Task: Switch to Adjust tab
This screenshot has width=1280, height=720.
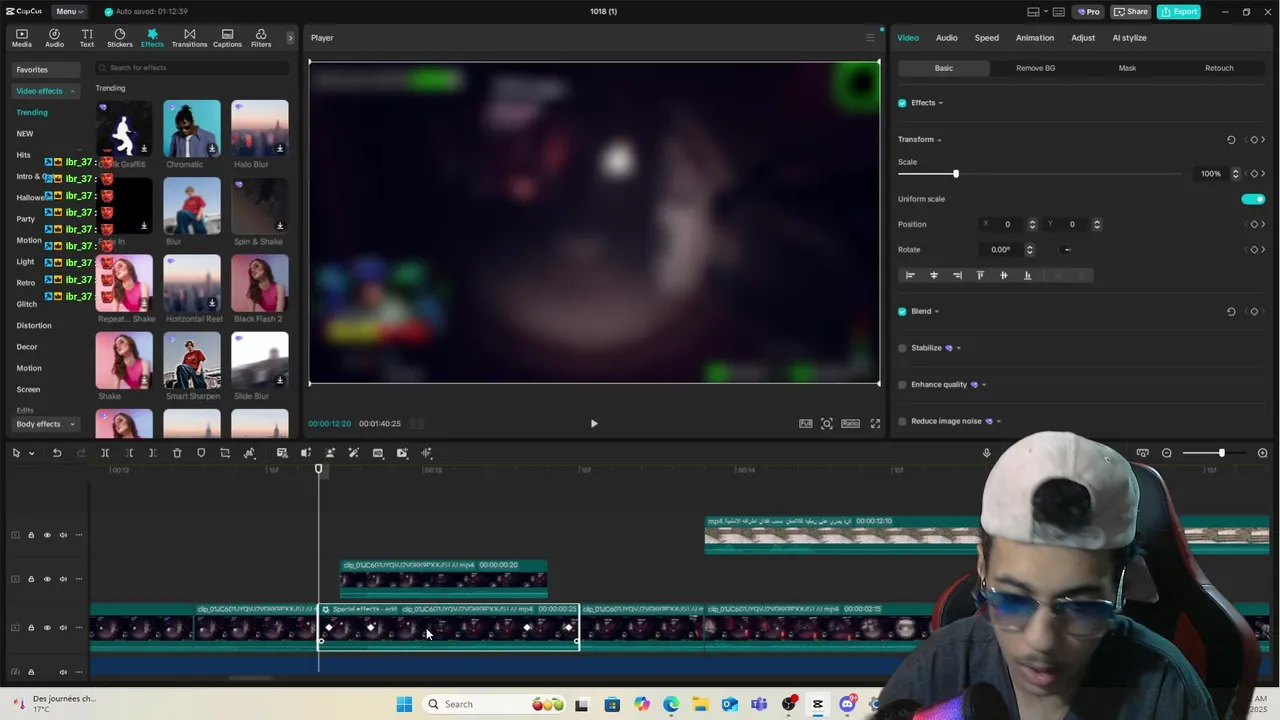Action: click(1082, 38)
